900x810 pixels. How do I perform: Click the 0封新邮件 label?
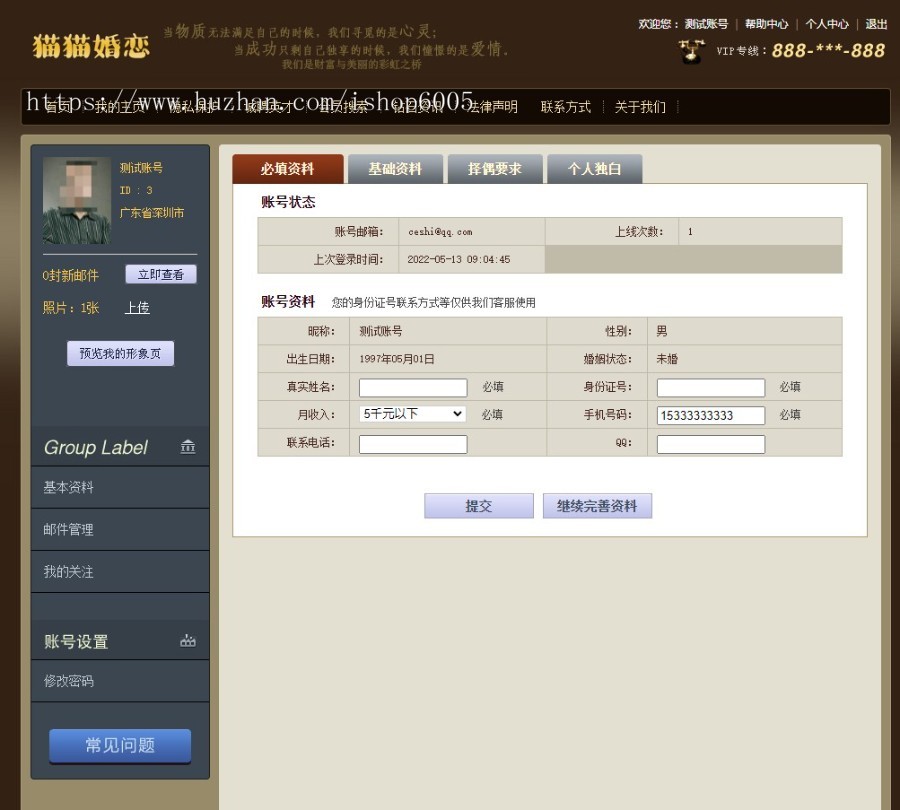71,276
